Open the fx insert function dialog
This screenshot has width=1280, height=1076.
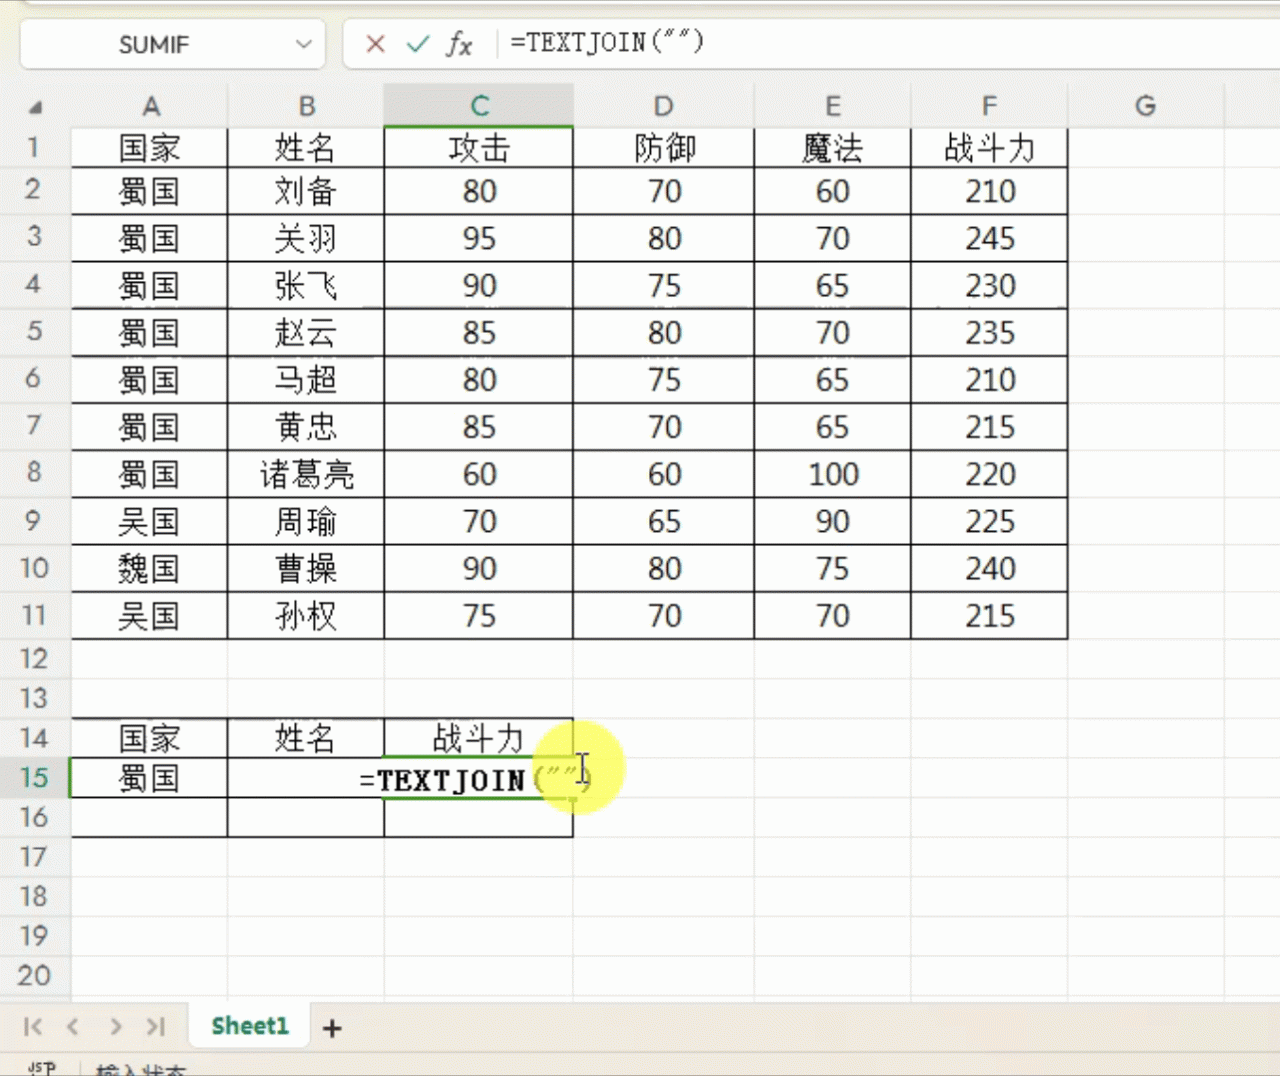459,44
